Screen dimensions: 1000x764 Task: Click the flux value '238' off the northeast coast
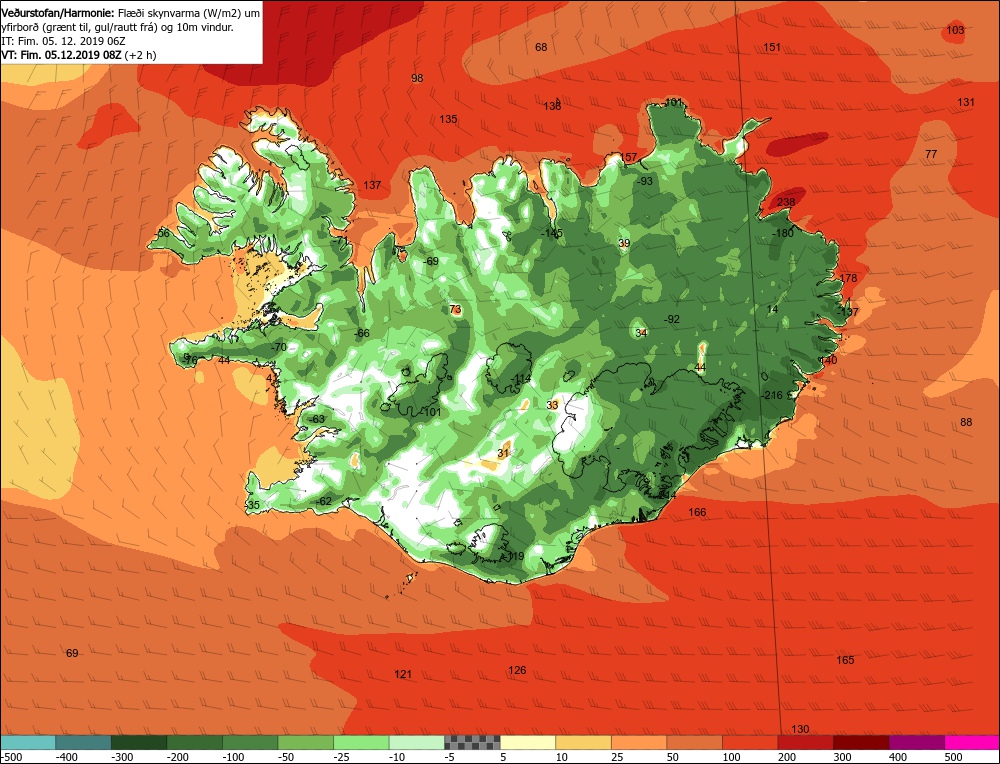(x=786, y=202)
